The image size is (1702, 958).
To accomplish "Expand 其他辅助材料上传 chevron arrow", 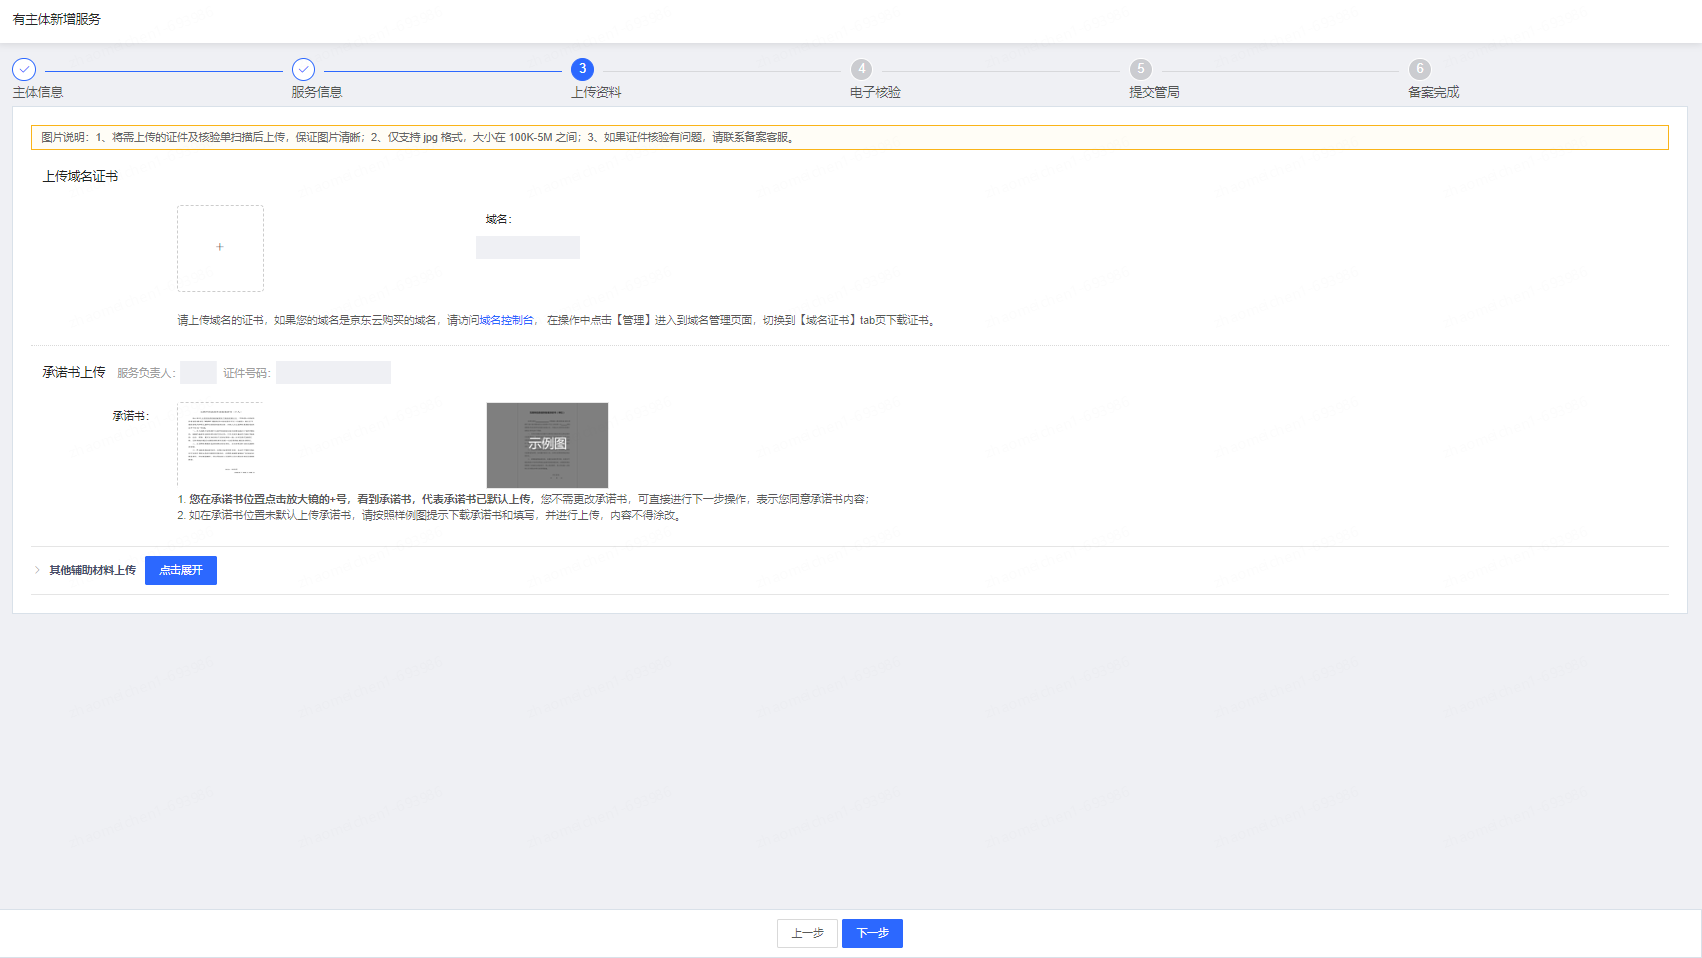I will 37,570.
